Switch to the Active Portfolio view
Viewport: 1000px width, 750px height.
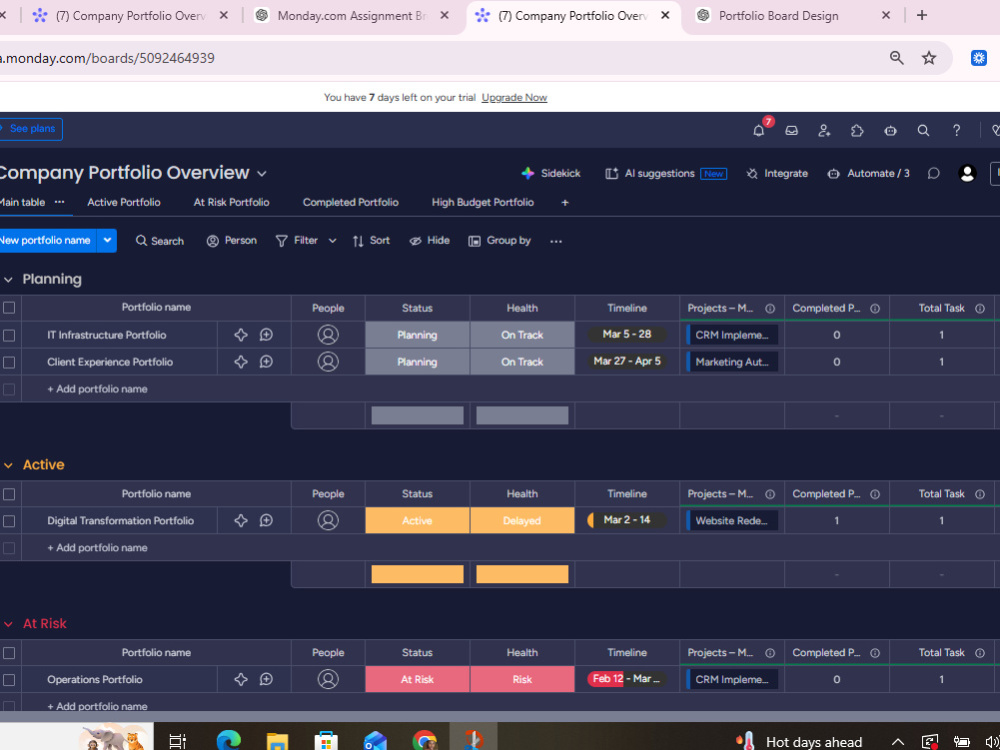(x=124, y=202)
